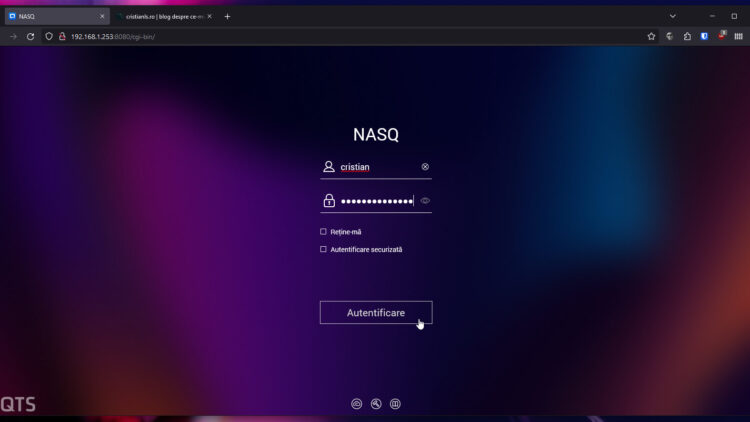Open the utilities wrench icon at bottom
The image size is (750, 422).
(x=376, y=404)
